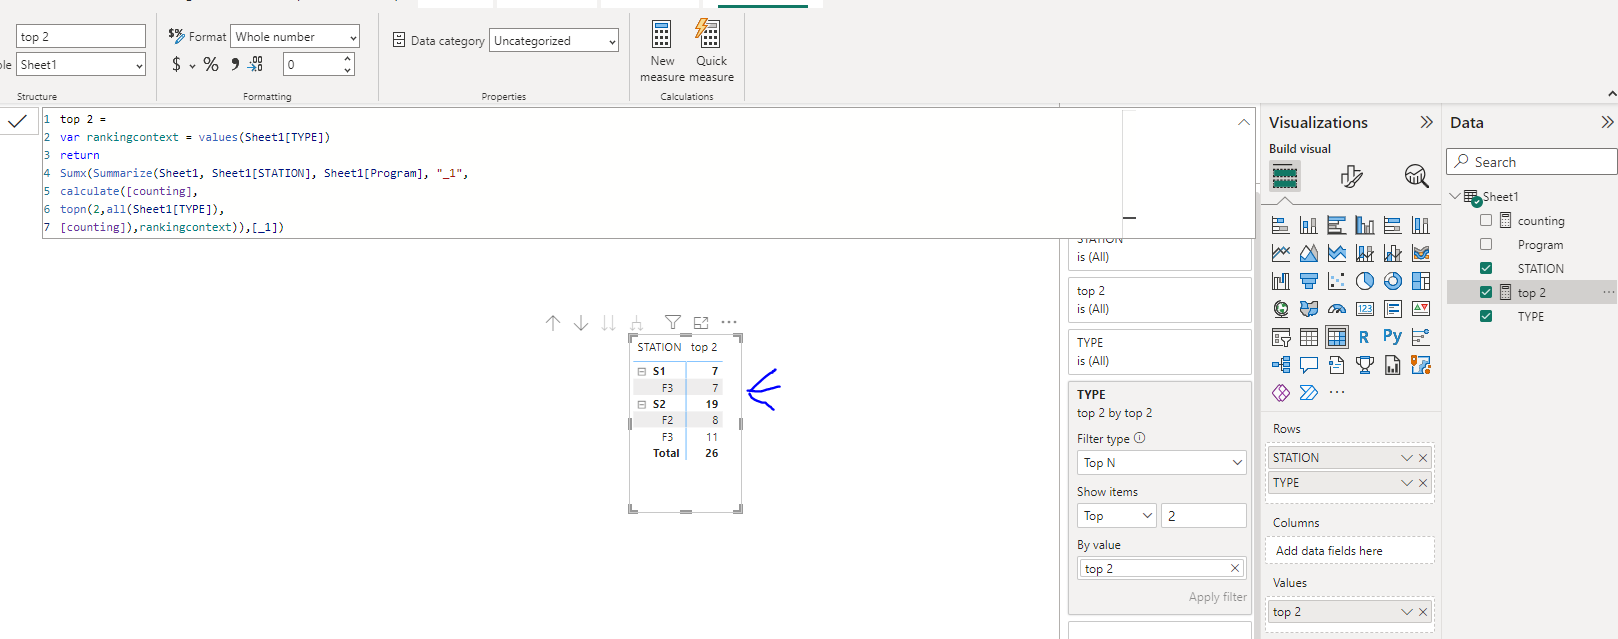Screen dimensions: 1618x639
Task: Click Focus mode icon above the matrix
Action: point(701,322)
